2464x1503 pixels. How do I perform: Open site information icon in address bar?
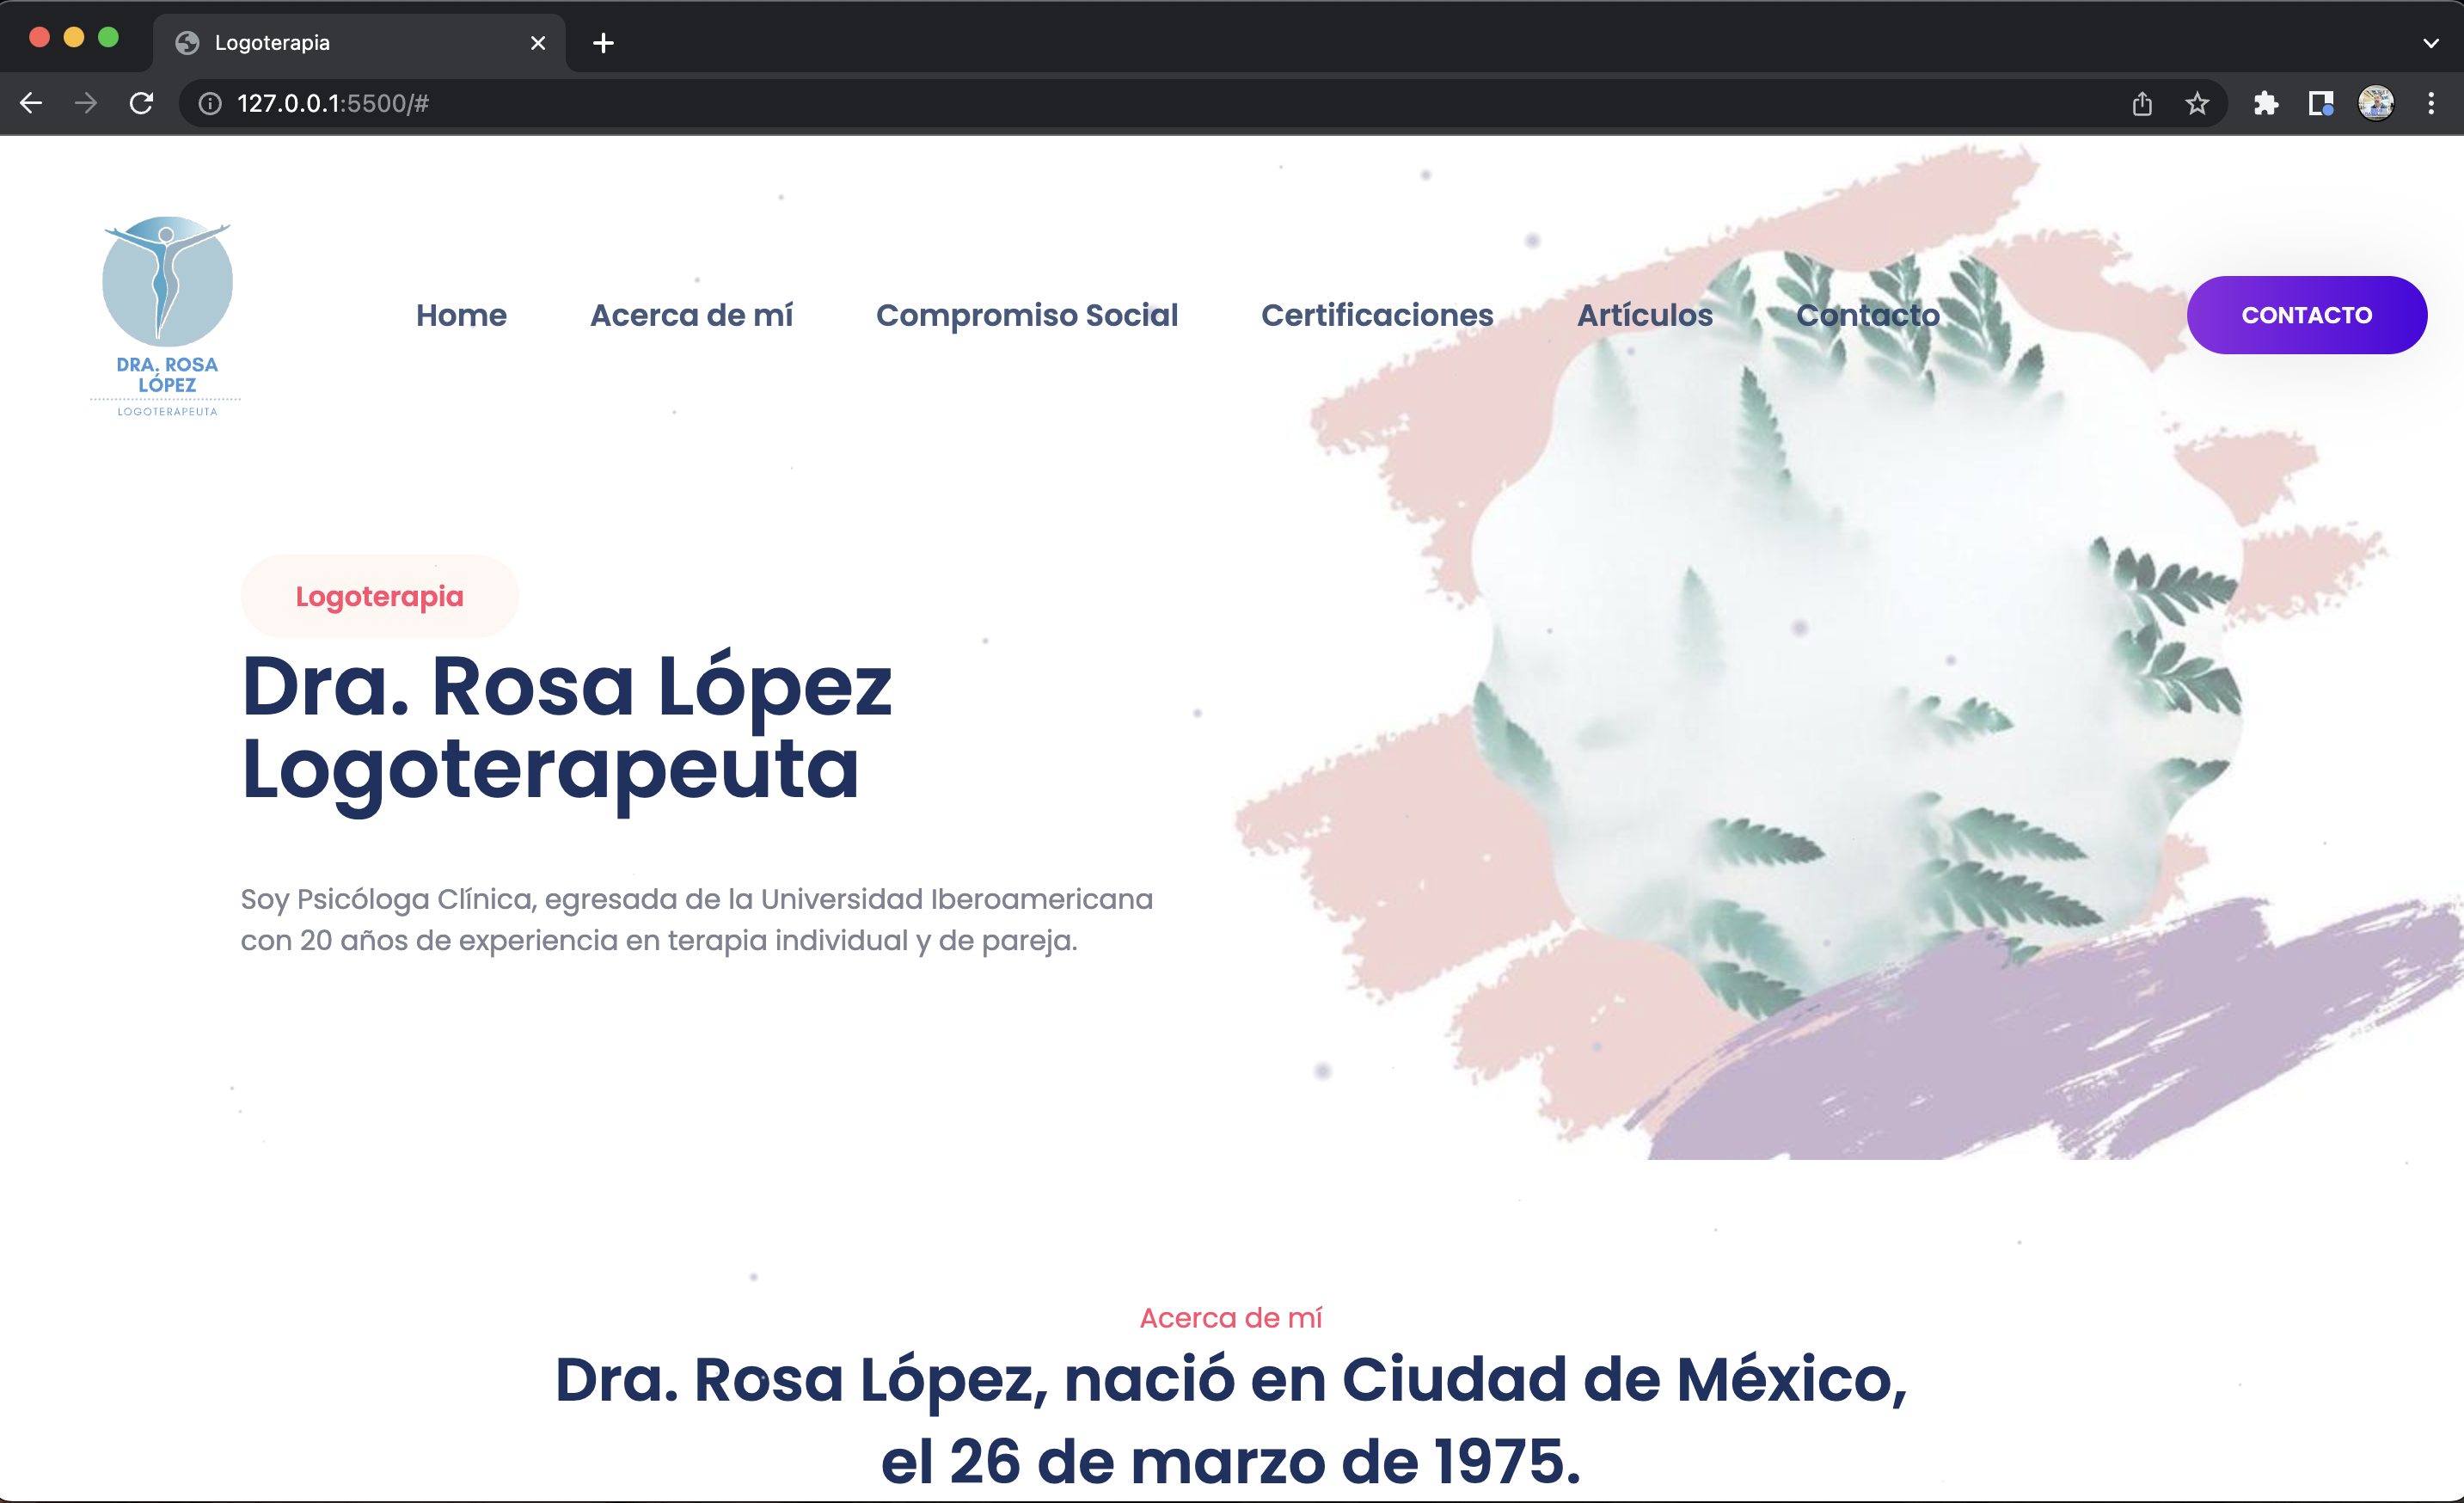pyautogui.click(x=210, y=103)
